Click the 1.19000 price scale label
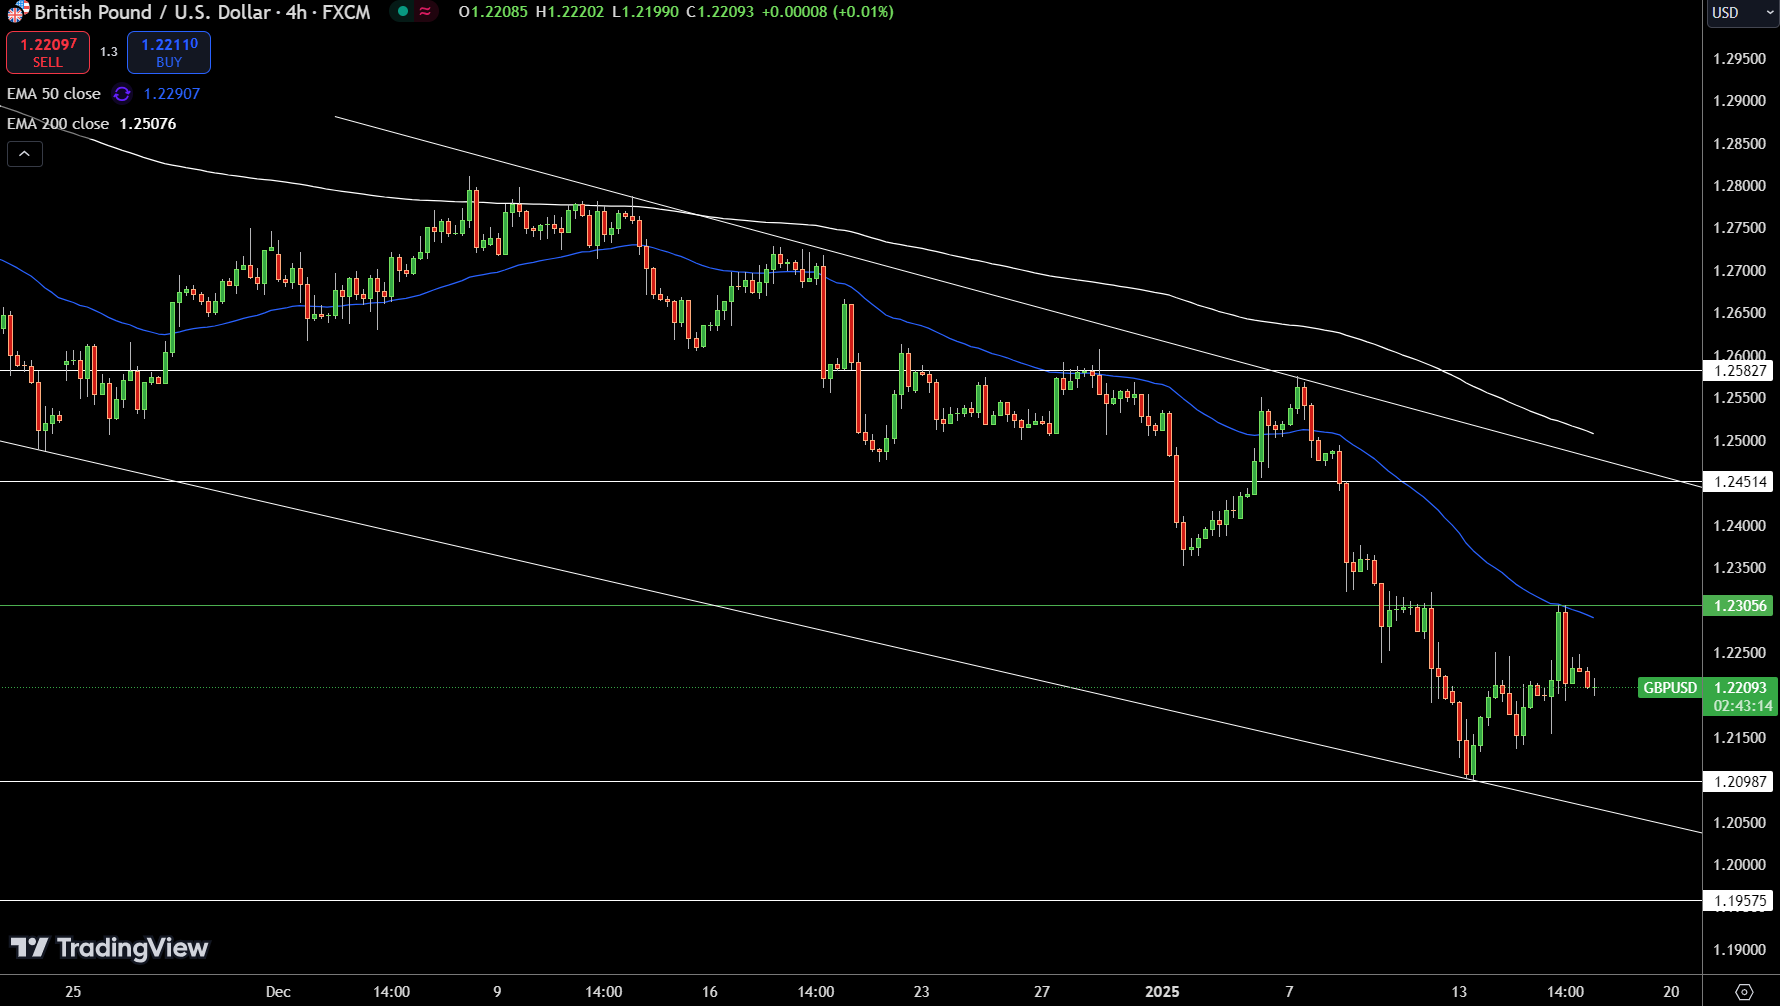Image resolution: width=1780 pixels, height=1006 pixels. (x=1739, y=950)
